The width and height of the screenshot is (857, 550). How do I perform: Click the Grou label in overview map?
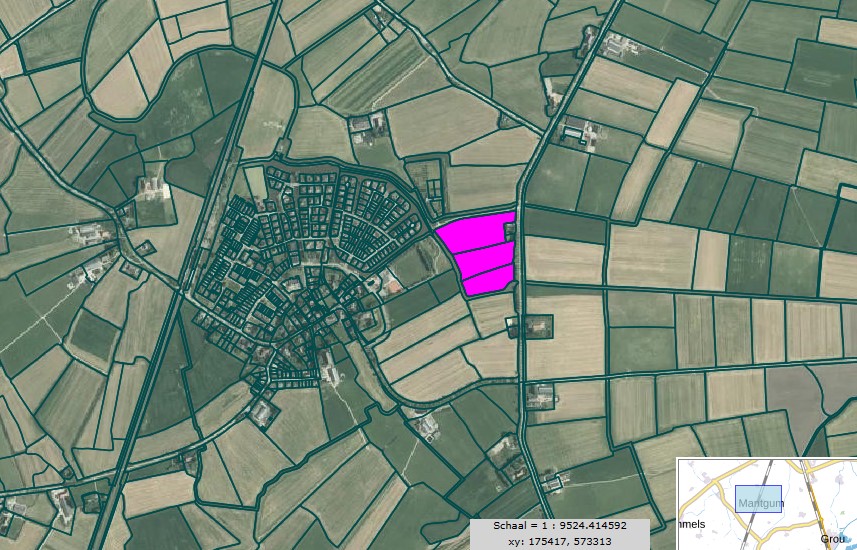click(831, 539)
